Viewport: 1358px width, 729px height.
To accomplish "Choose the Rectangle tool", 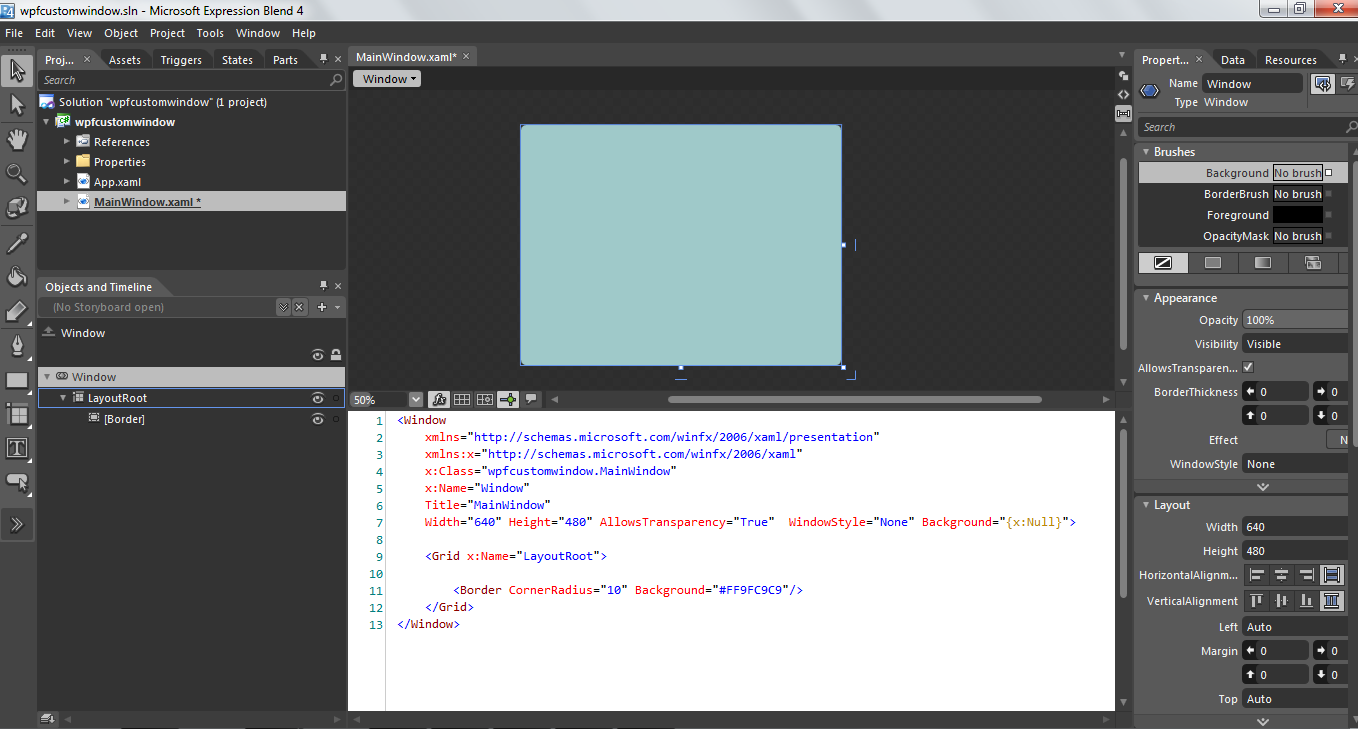I will 16,380.
